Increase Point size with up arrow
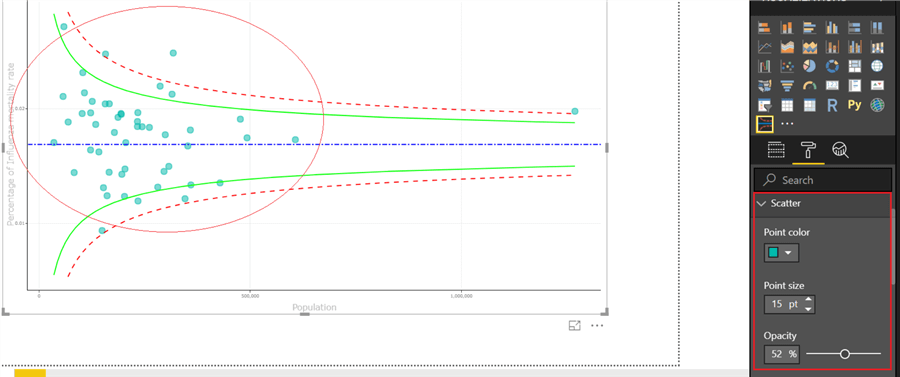900x377 pixels. [x=809, y=300]
